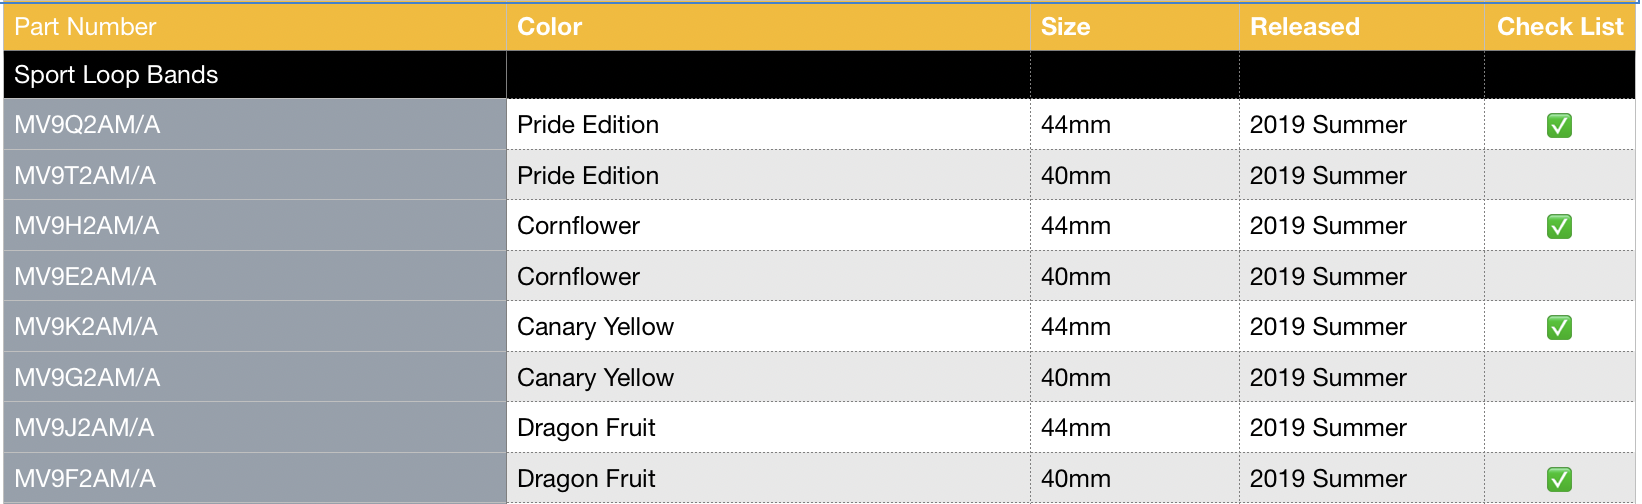
Task: Select the Part Number column header
Action: [x=85, y=27]
